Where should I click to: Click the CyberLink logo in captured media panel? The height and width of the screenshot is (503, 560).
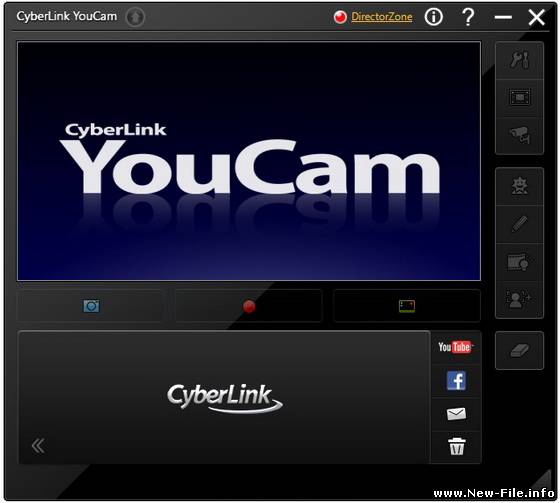[x=224, y=398]
